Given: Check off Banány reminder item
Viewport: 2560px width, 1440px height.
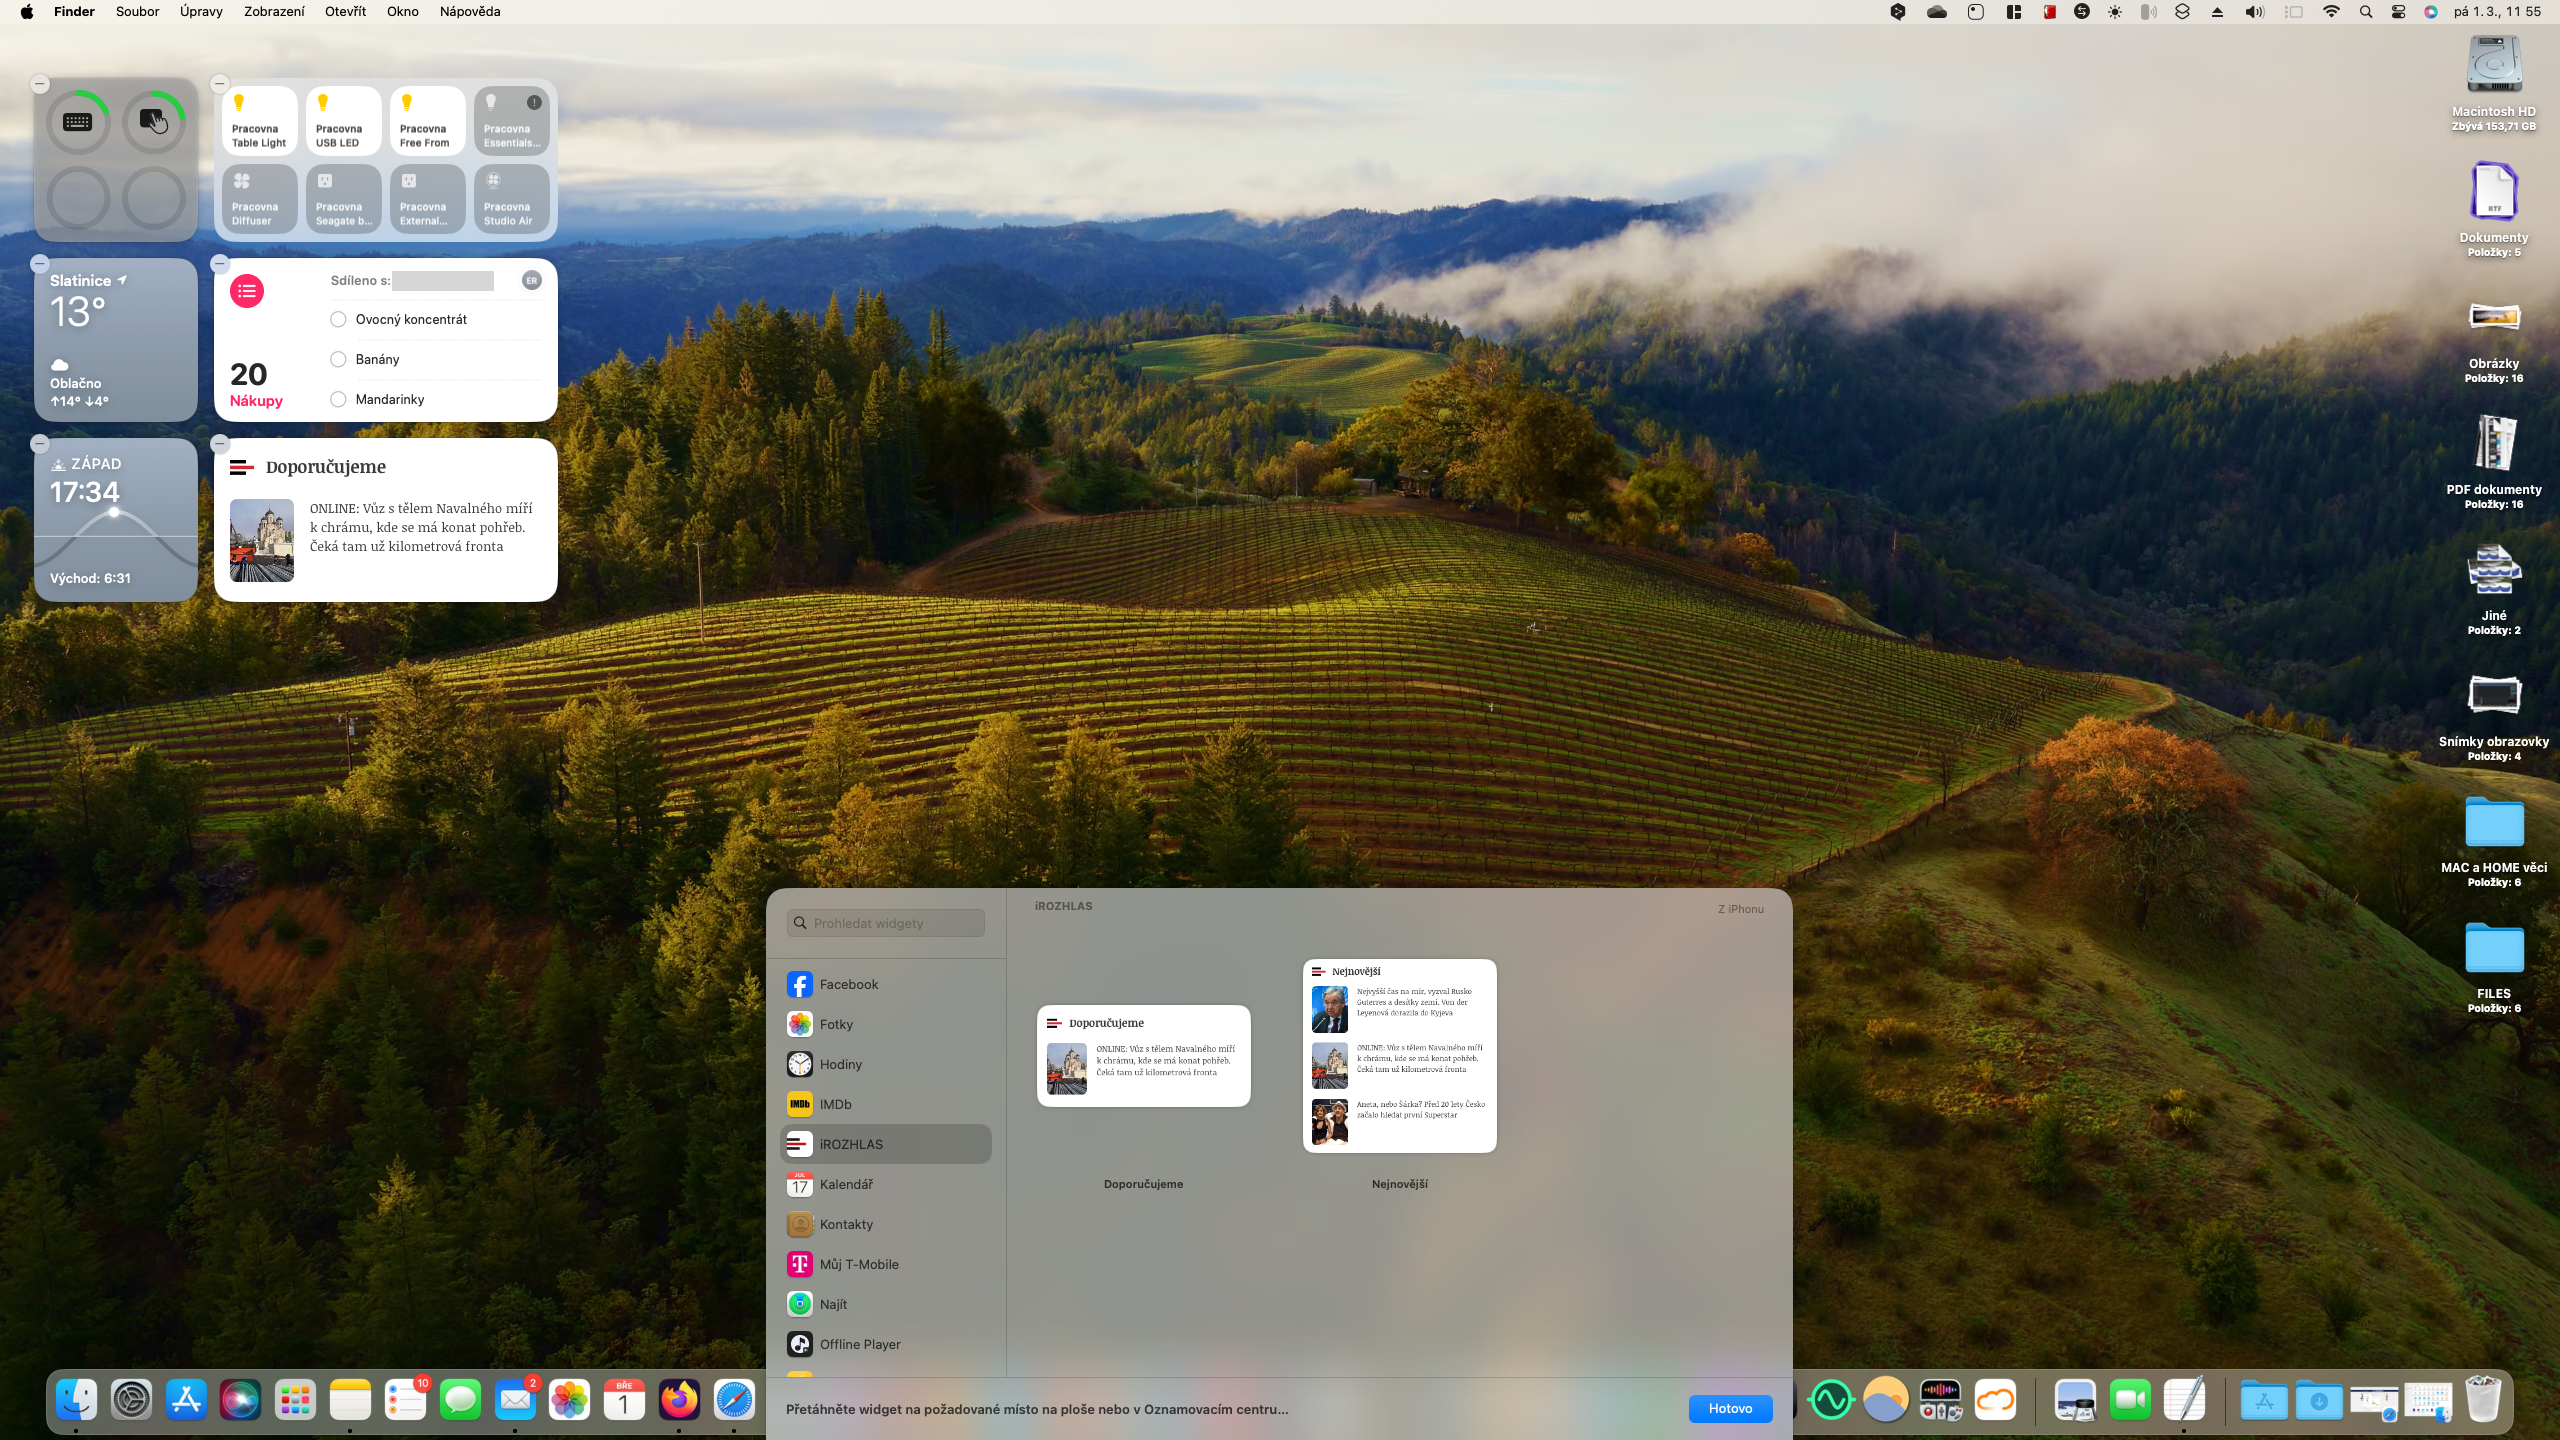Looking at the screenshot, I should pyautogui.click(x=338, y=359).
